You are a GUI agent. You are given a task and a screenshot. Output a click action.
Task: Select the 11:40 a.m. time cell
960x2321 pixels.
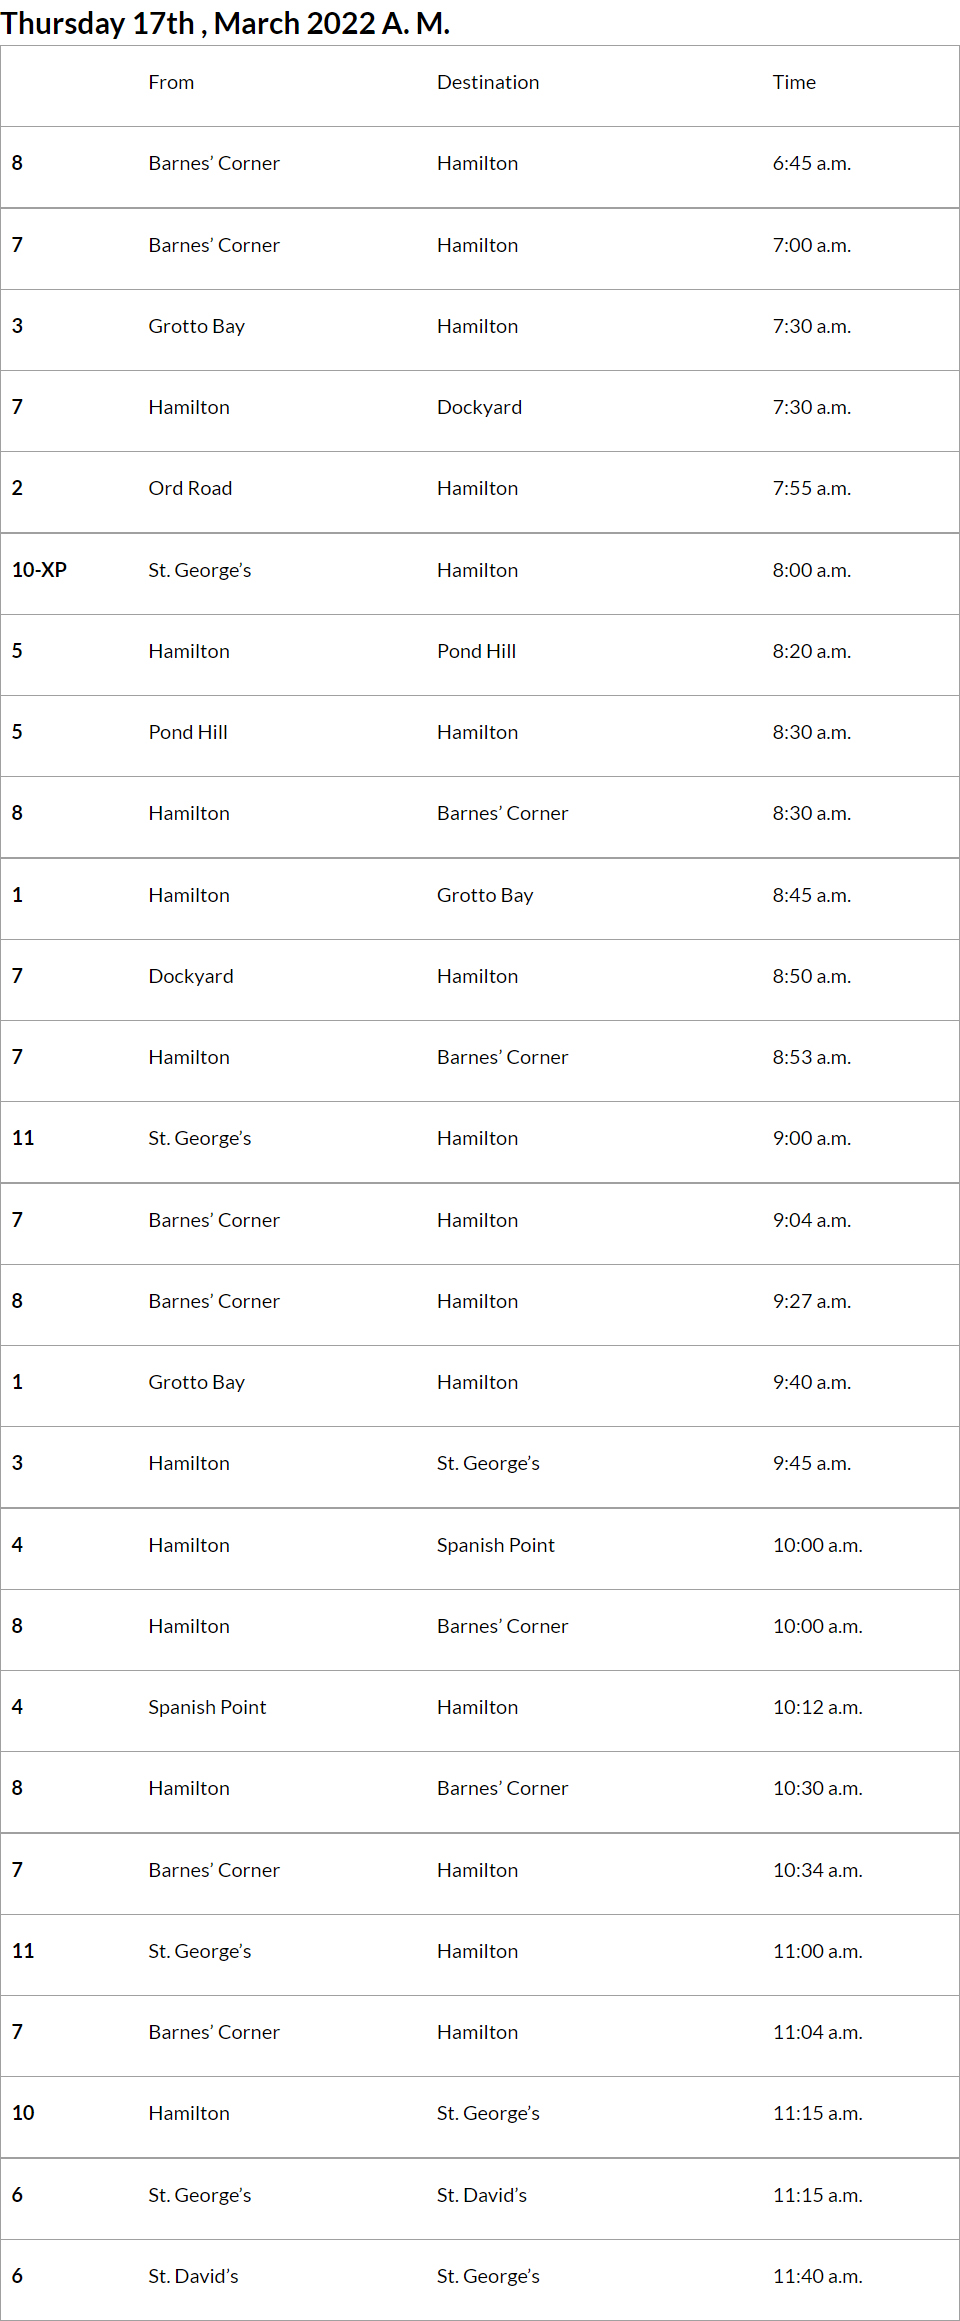(x=817, y=2277)
